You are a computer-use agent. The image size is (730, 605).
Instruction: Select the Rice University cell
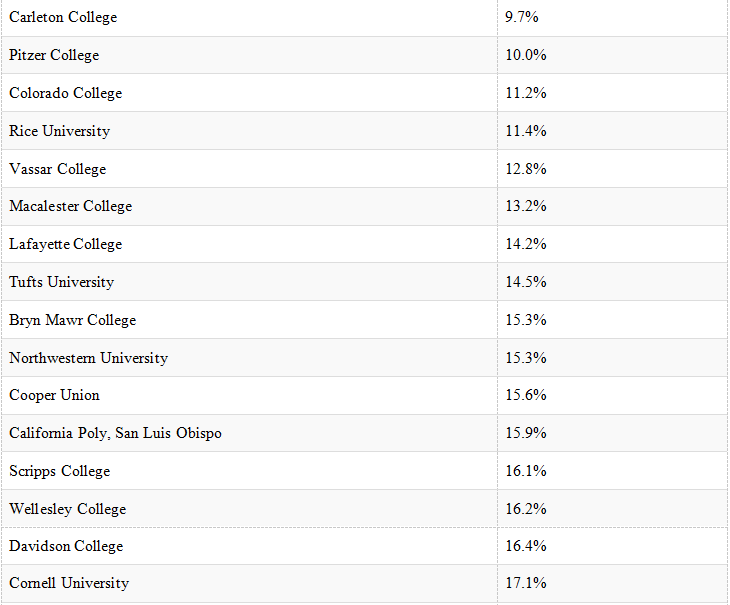tap(60, 131)
